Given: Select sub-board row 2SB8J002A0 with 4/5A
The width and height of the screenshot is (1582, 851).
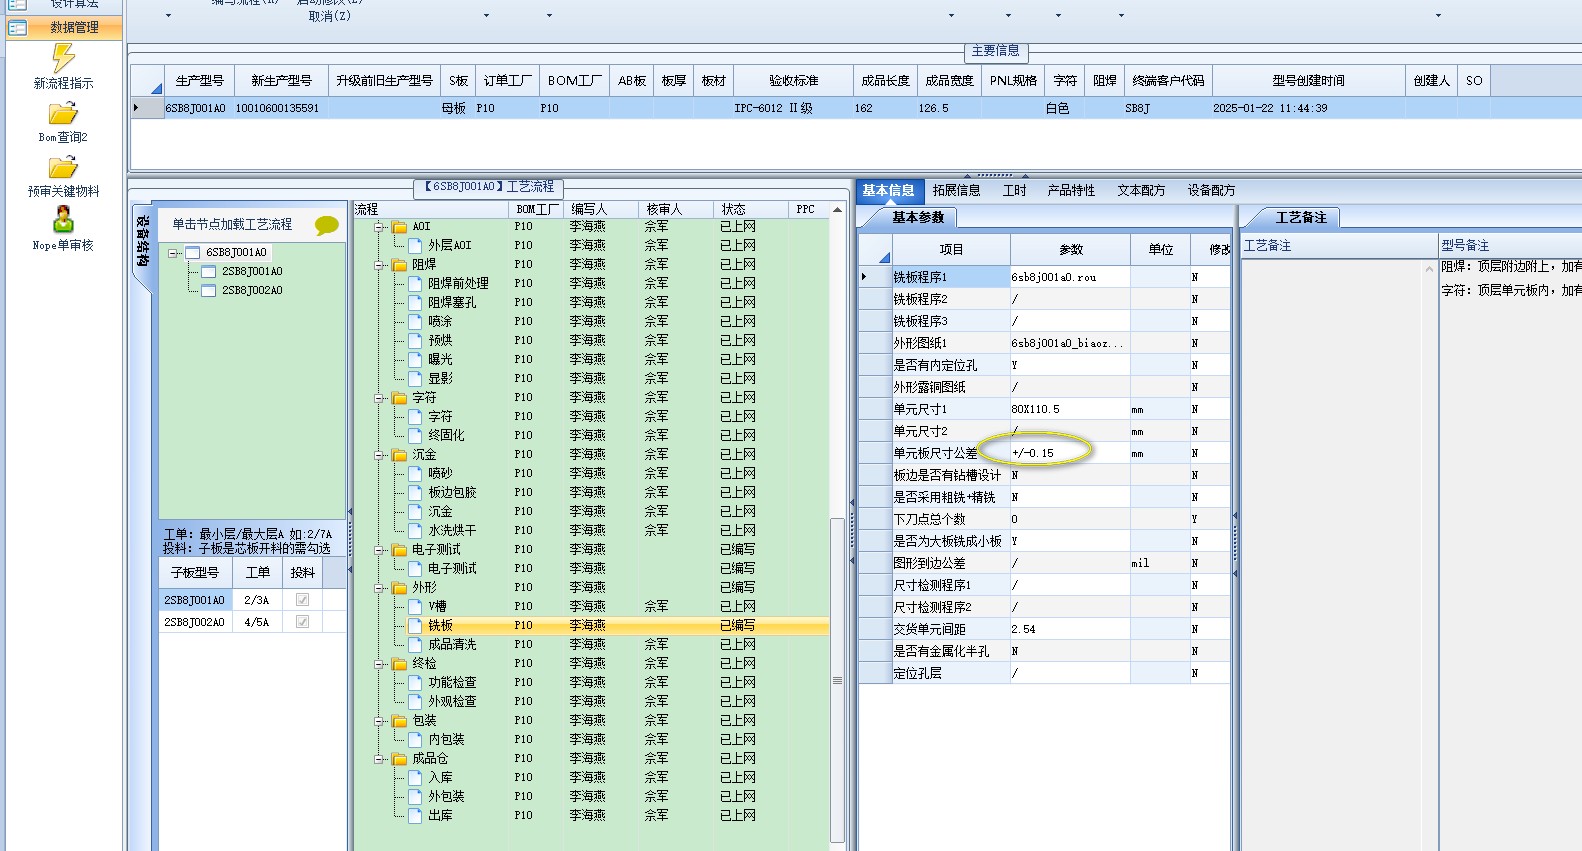Looking at the screenshot, I should pos(253,622).
